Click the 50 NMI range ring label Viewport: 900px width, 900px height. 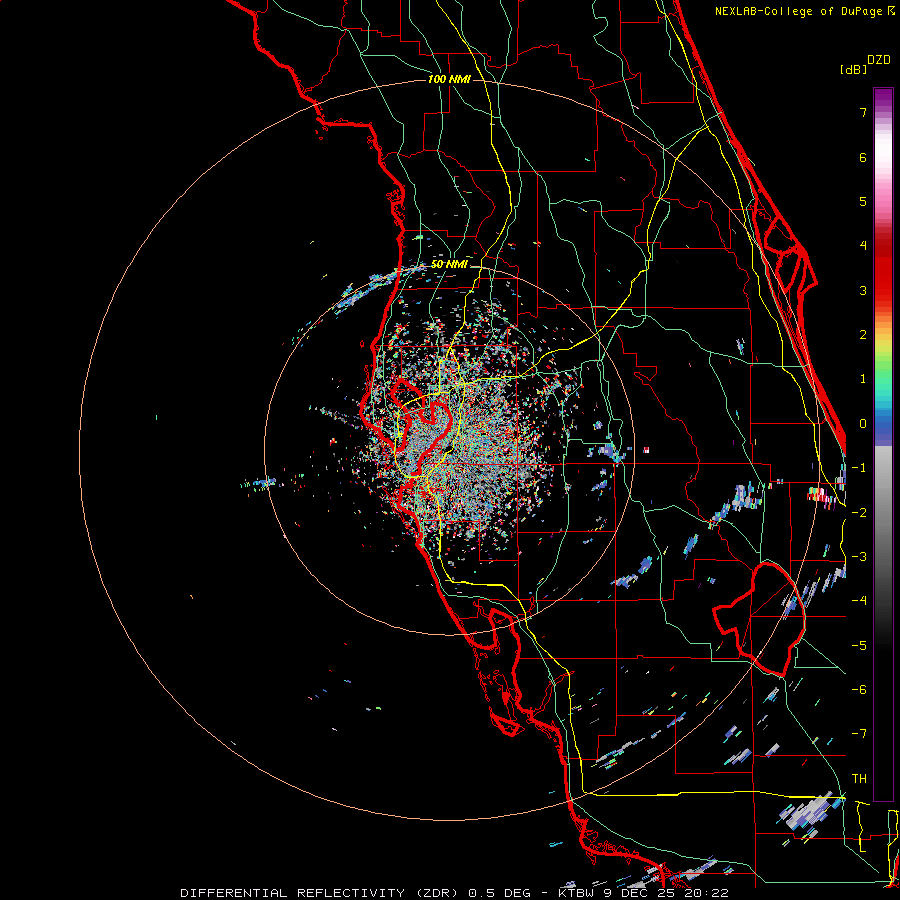(x=449, y=264)
